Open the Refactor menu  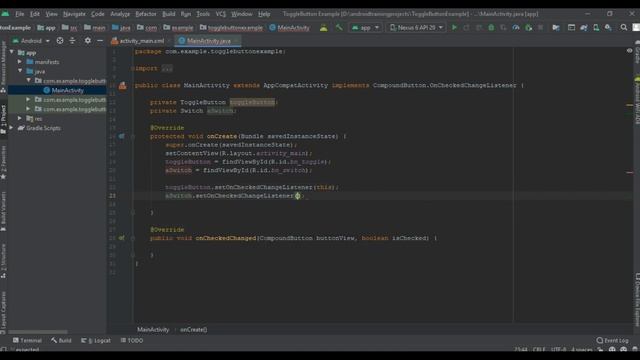(x=146, y=14)
